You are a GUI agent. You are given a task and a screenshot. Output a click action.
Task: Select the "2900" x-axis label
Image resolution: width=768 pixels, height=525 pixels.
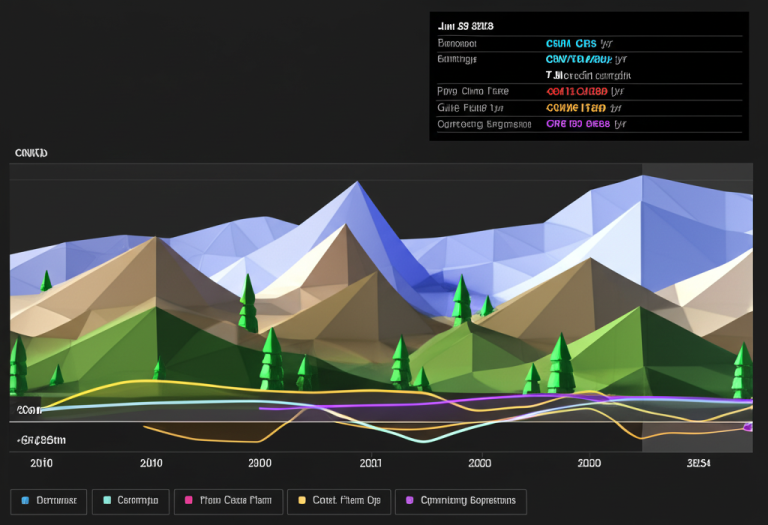point(260,463)
